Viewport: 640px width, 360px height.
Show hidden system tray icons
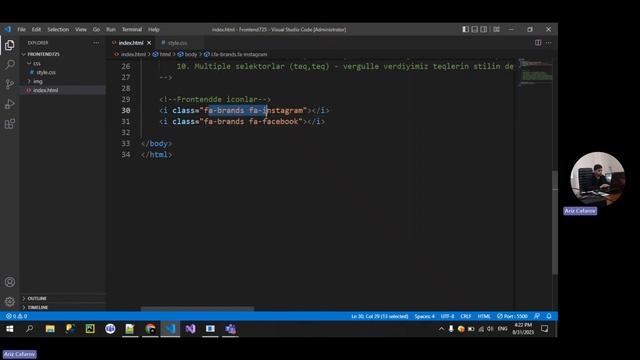pos(441,329)
